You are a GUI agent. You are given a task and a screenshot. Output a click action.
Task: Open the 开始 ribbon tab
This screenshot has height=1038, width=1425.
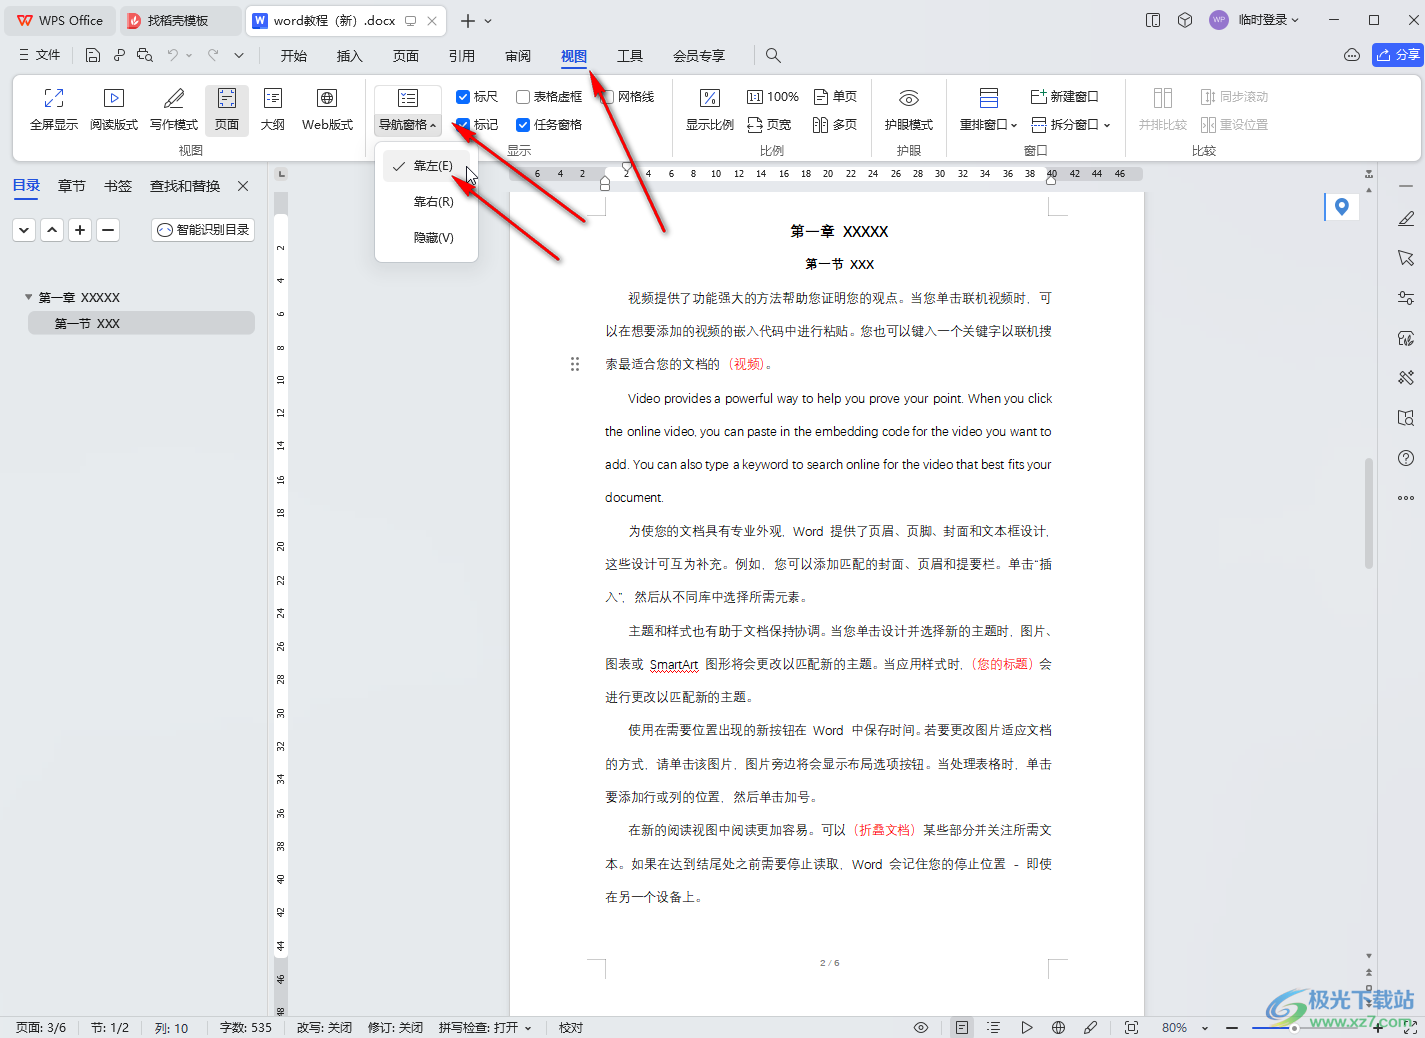(x=294, y=56)
